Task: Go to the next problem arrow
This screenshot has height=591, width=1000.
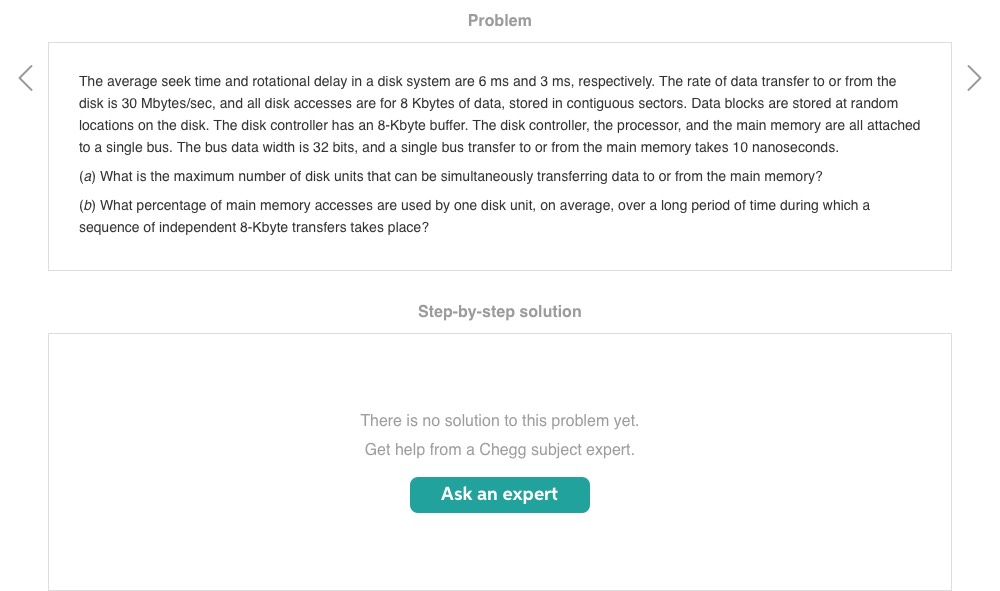Action: (x=973, y=78)
